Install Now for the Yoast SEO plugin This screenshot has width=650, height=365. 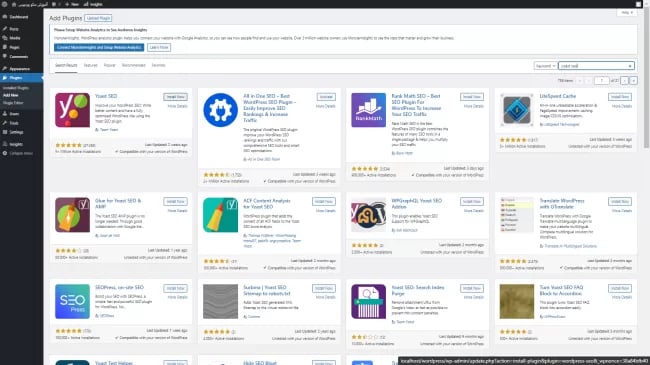[175, 97]
